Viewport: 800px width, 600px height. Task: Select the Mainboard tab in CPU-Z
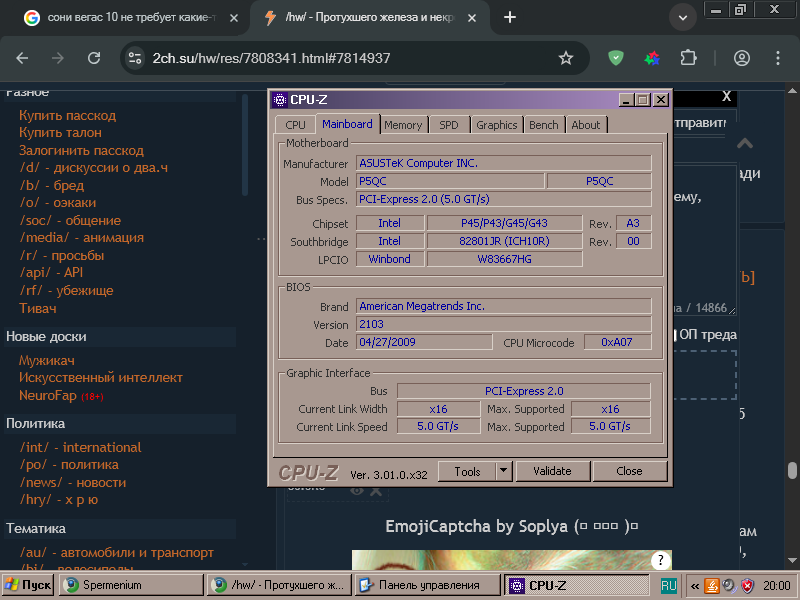point(347,124)
